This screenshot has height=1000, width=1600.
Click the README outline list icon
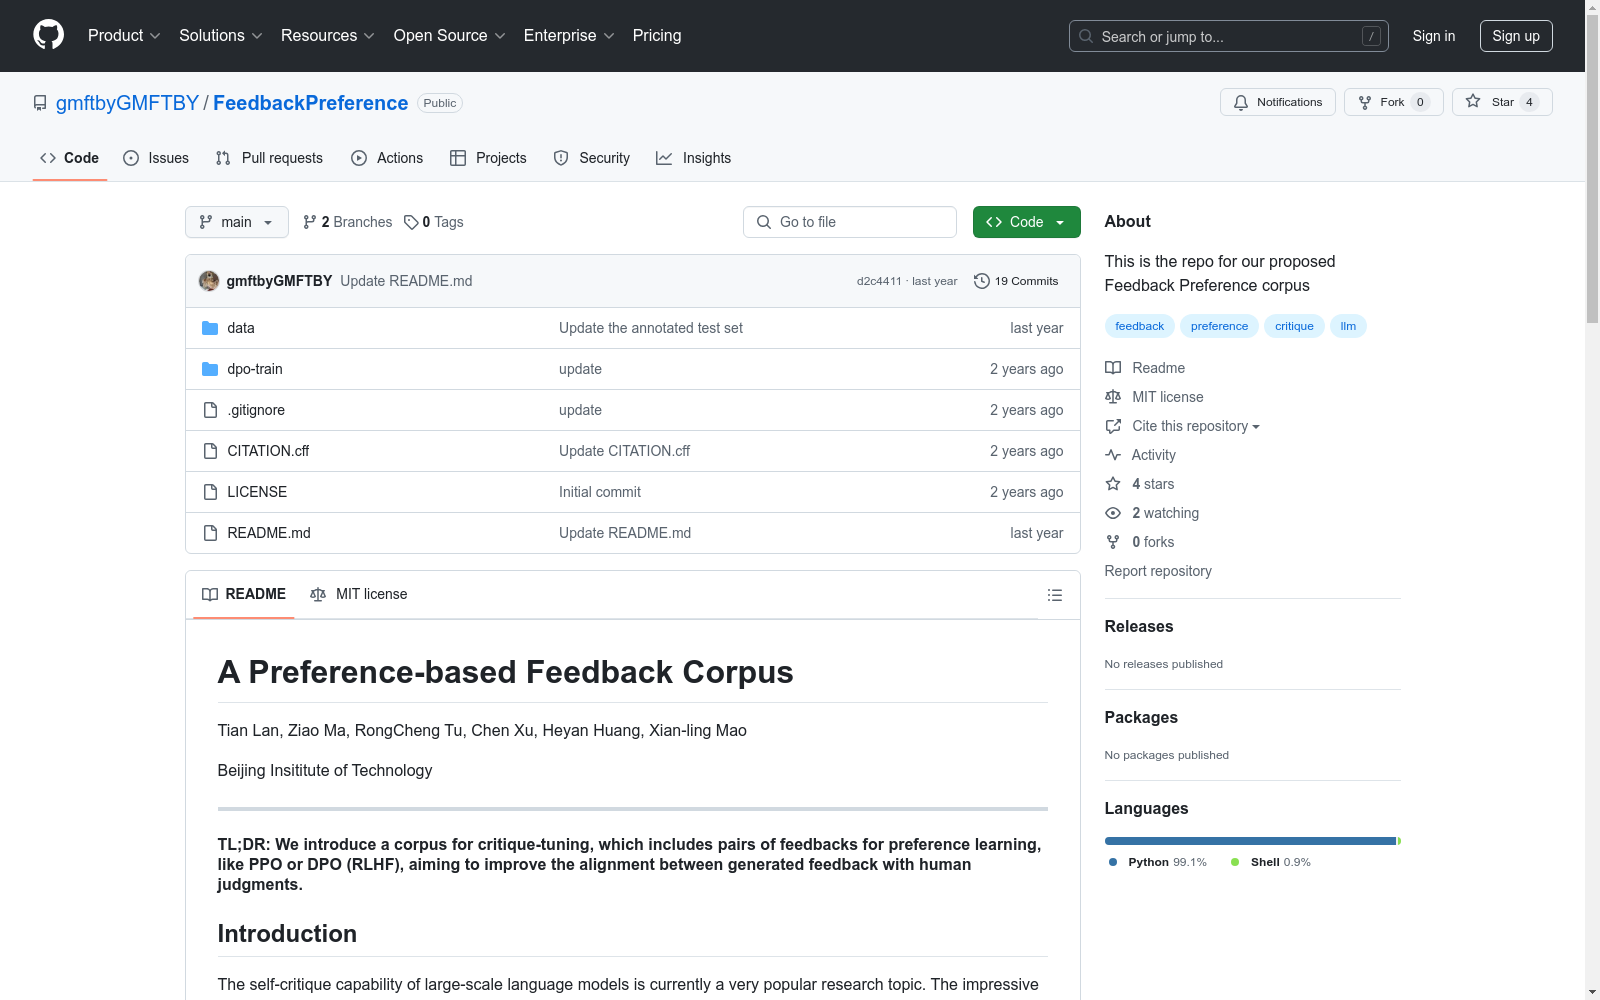pos(1054,595)
